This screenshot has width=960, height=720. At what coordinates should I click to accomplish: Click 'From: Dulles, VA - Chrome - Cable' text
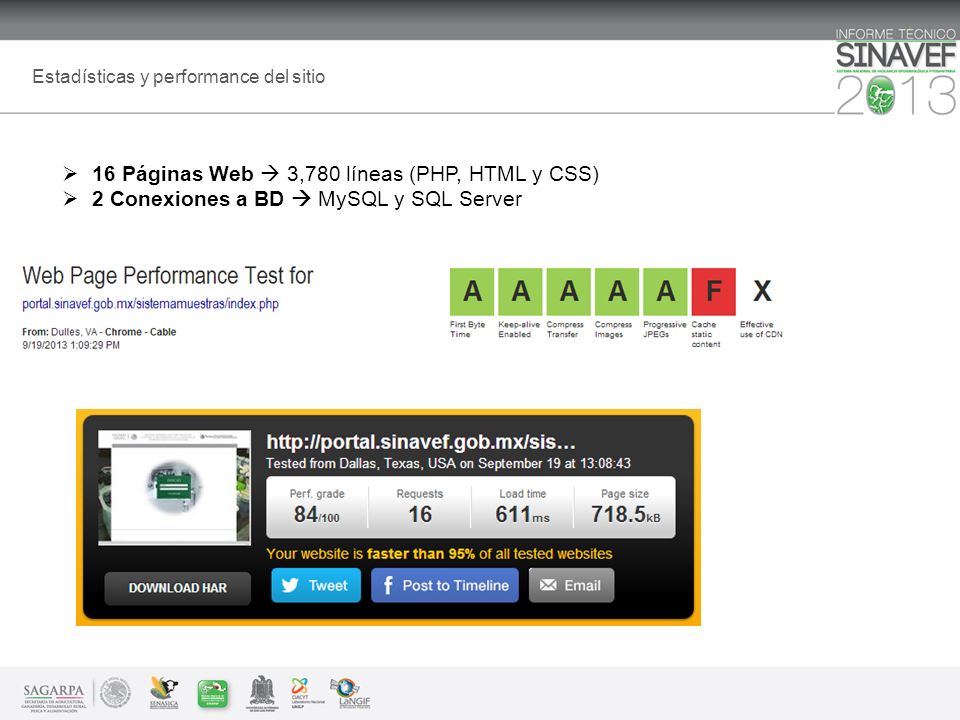pyautogui.click(x=99, y=332)
